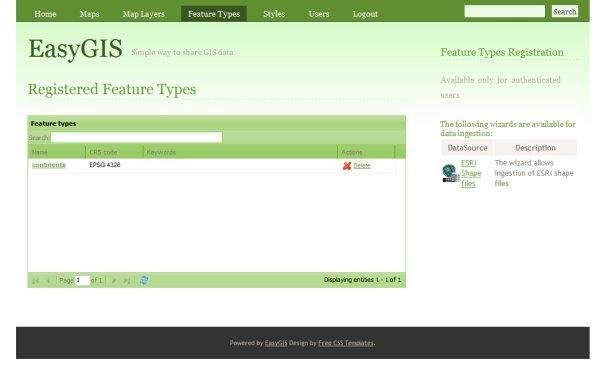Click the Feature Types Registration heading

click(502, 52)
